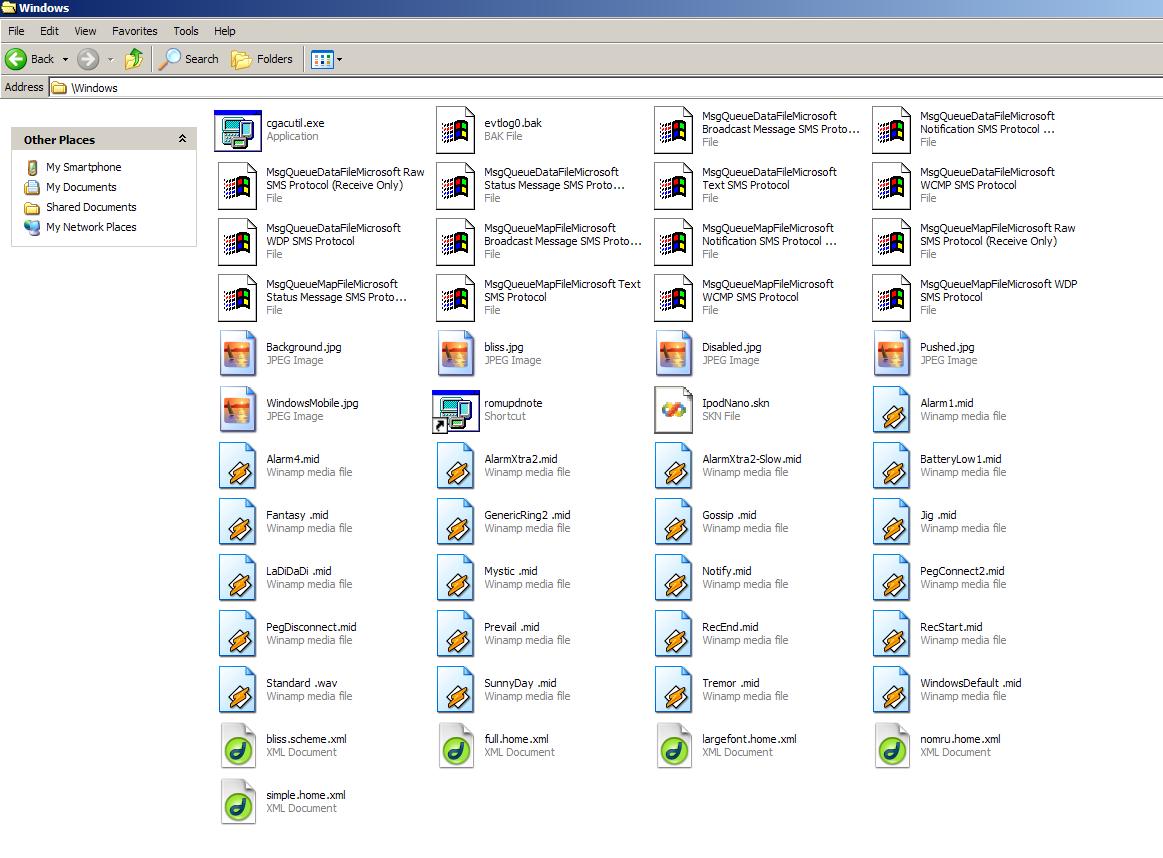Click the Forward navigation arrow

point(88,59)
